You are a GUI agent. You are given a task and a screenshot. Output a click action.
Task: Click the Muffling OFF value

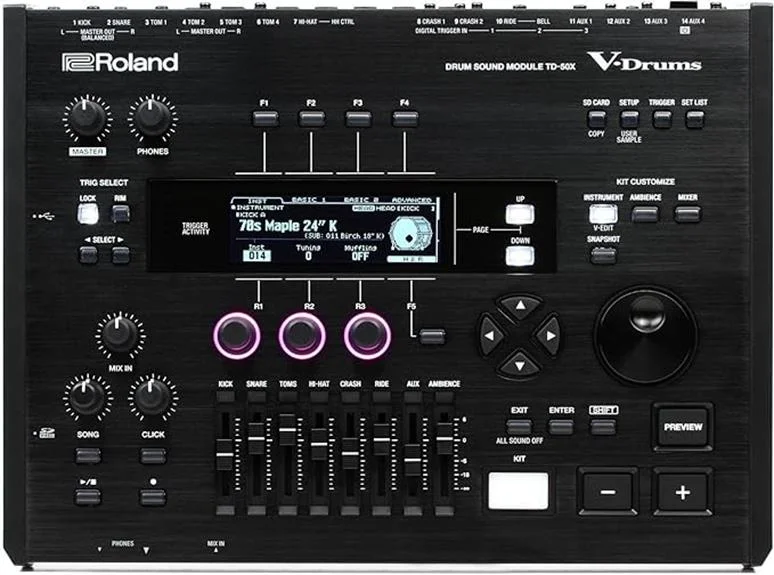pos(360,256)
